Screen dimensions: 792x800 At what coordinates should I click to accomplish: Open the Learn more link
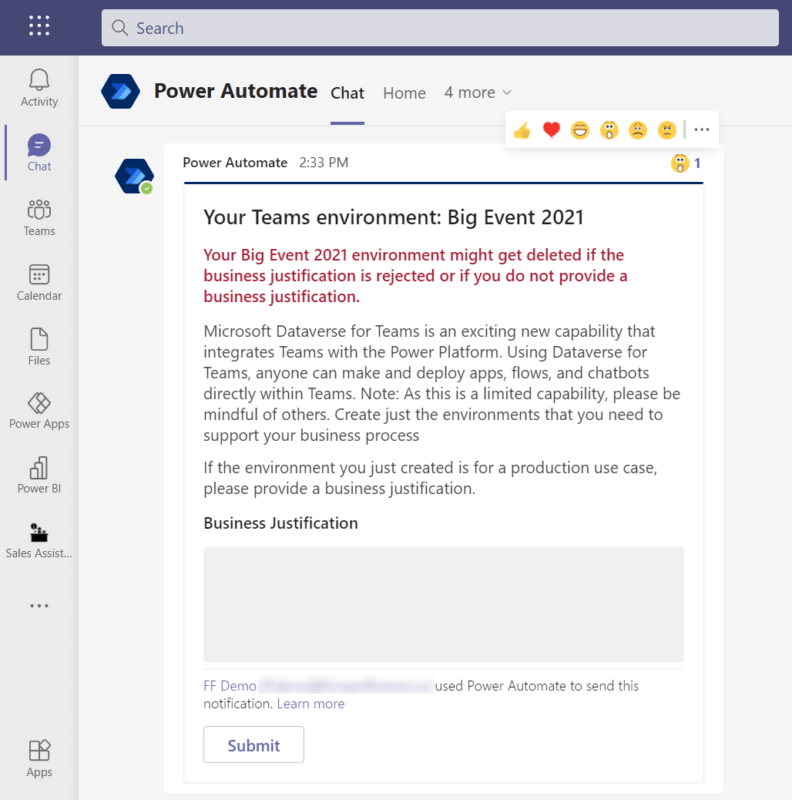pos(311,704)
